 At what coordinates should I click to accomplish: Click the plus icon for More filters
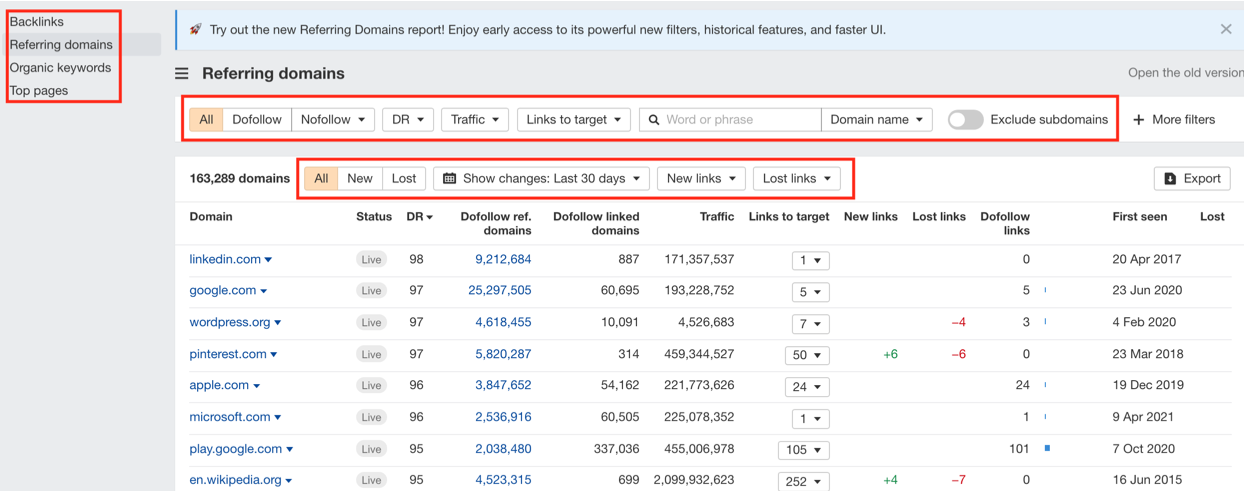[1138, 120]
